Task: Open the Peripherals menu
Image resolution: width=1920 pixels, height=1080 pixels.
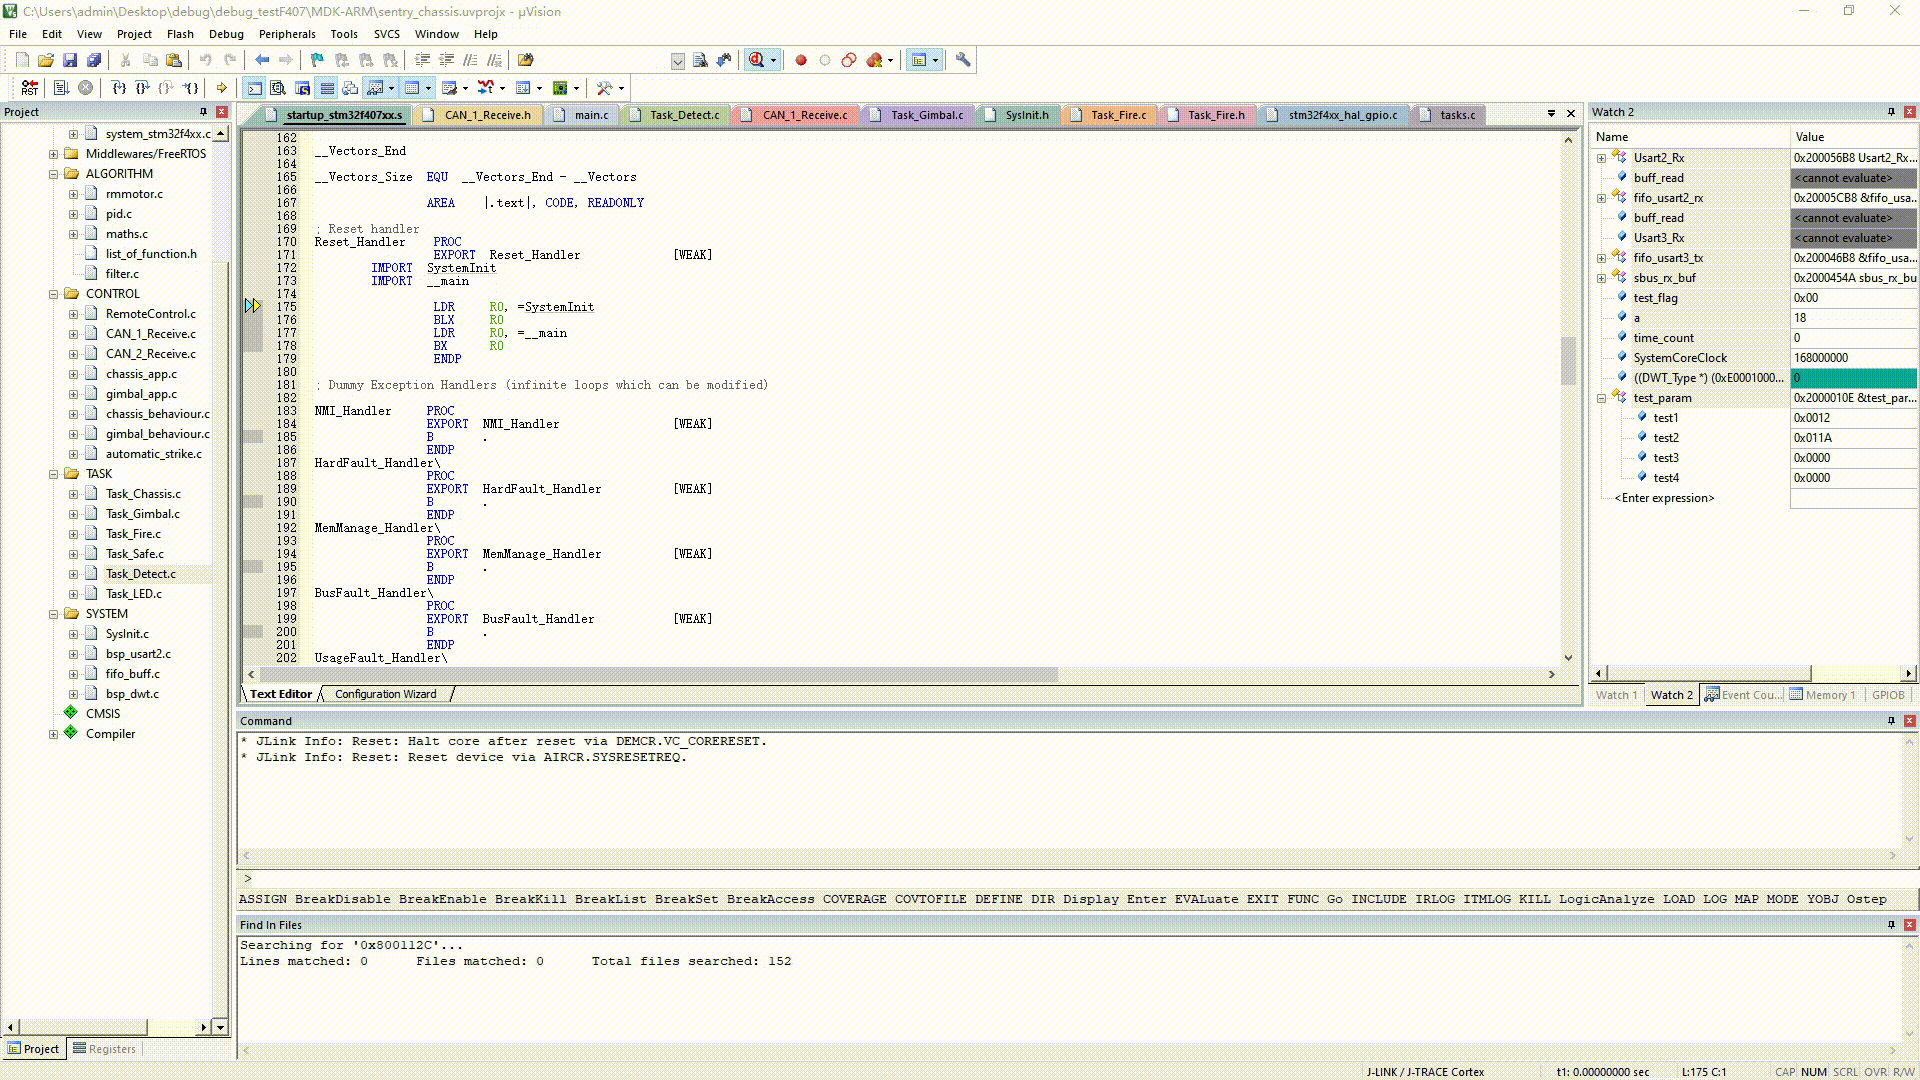Action: [x=287, y=34]
